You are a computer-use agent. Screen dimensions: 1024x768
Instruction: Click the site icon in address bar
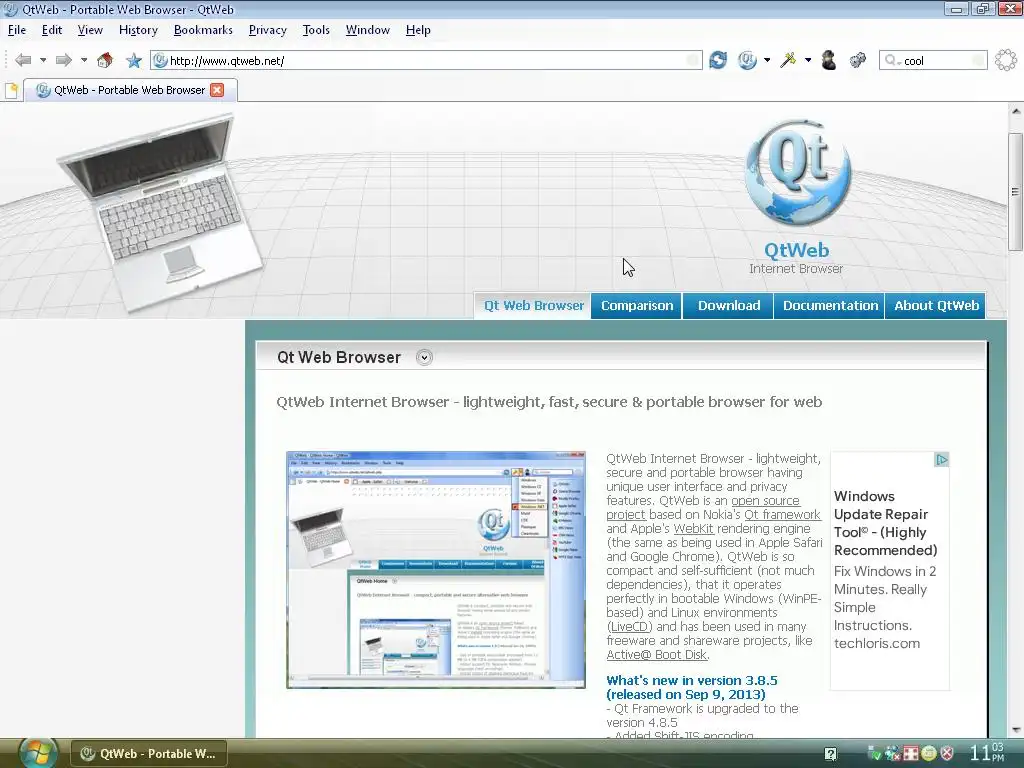(x=160, y=61)
